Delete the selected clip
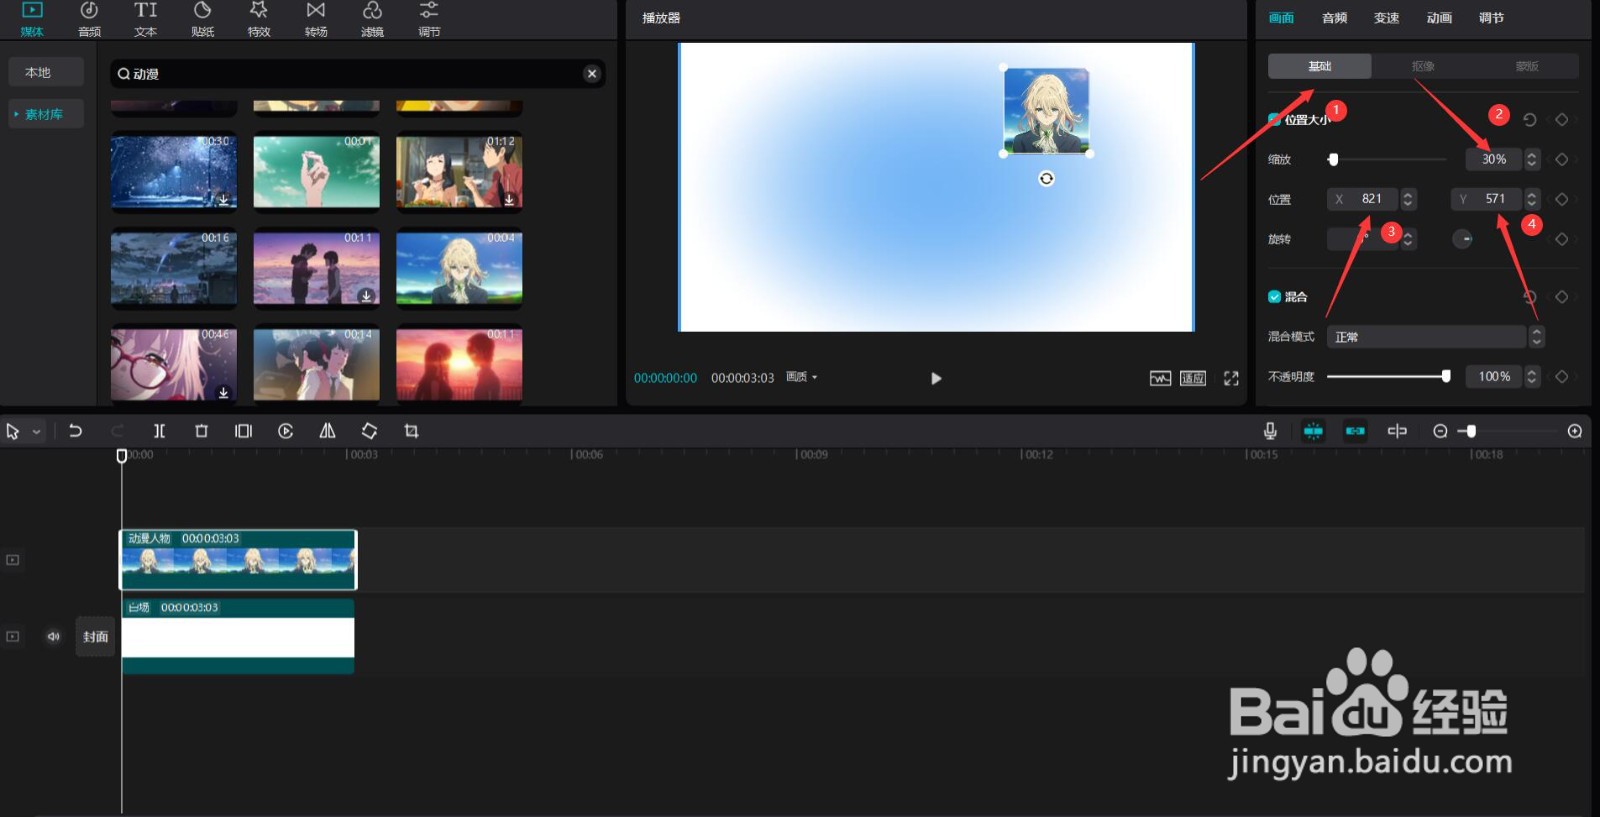This screenshot has width=1600, height=817. pos(201,431)
